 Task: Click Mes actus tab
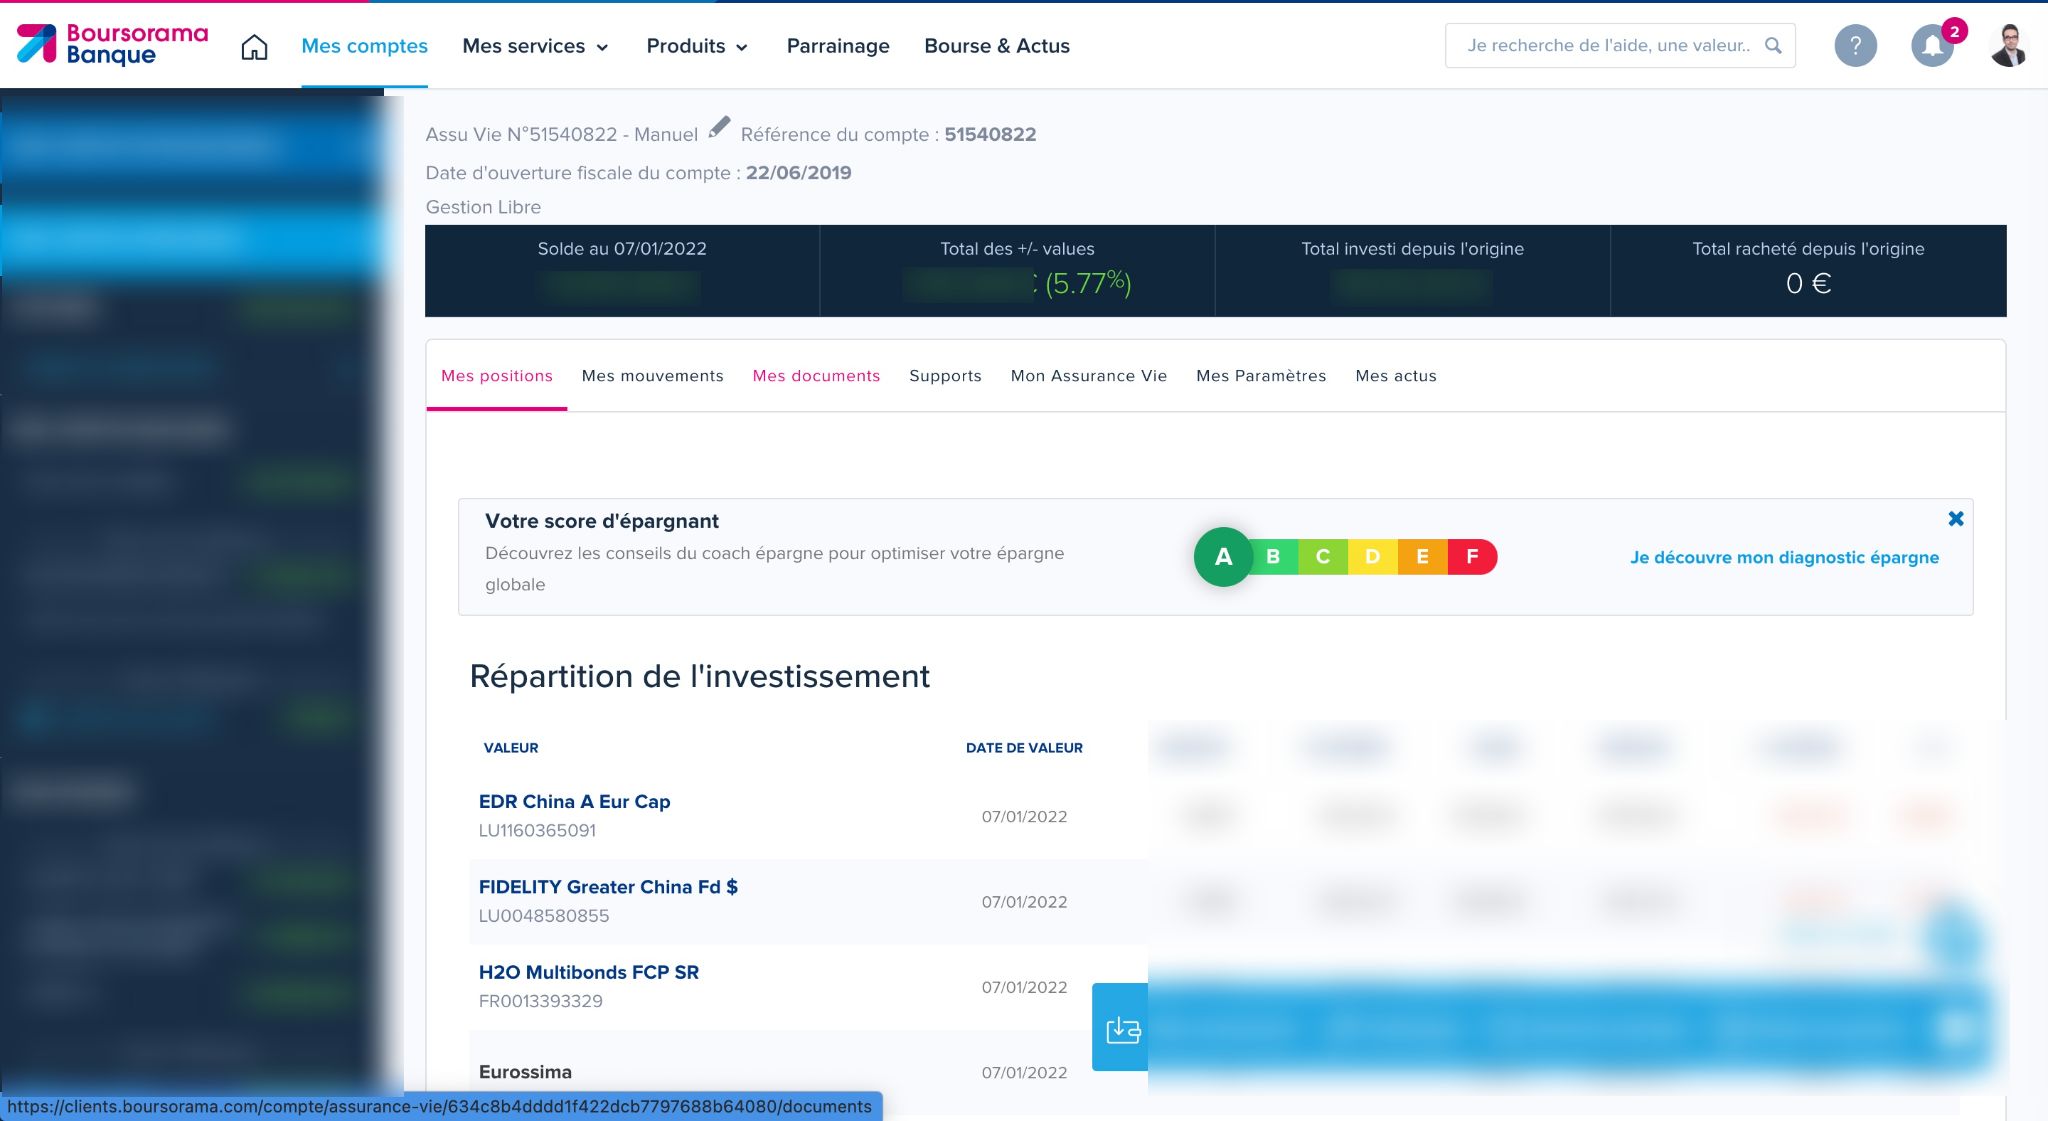tap(1395, 376)
